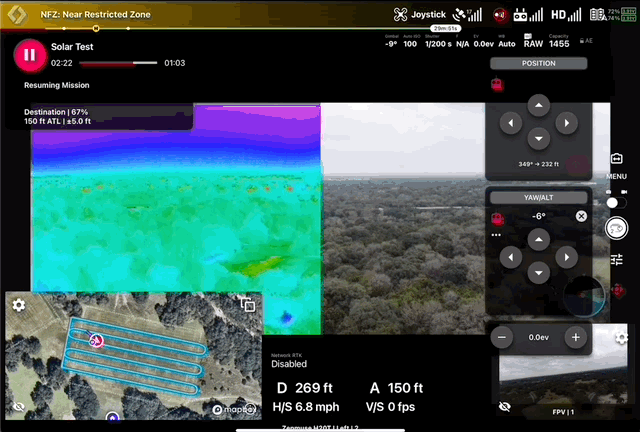Decrease exposure with the minus button
The image size is (640, 432).
pos(502,337)
